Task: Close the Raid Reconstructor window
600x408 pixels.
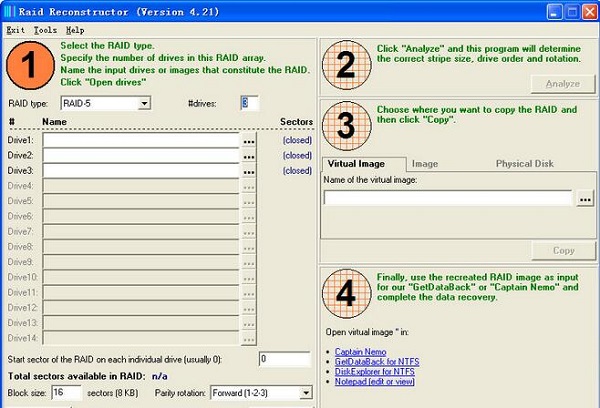Action: [x=589, y=12]
